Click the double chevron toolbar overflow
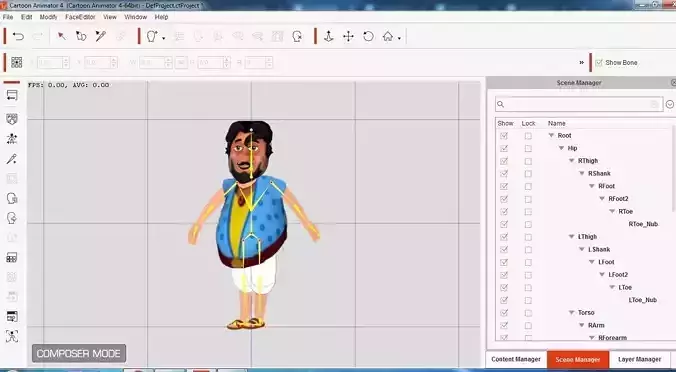The image size is (676, 372). pos(582,63)
